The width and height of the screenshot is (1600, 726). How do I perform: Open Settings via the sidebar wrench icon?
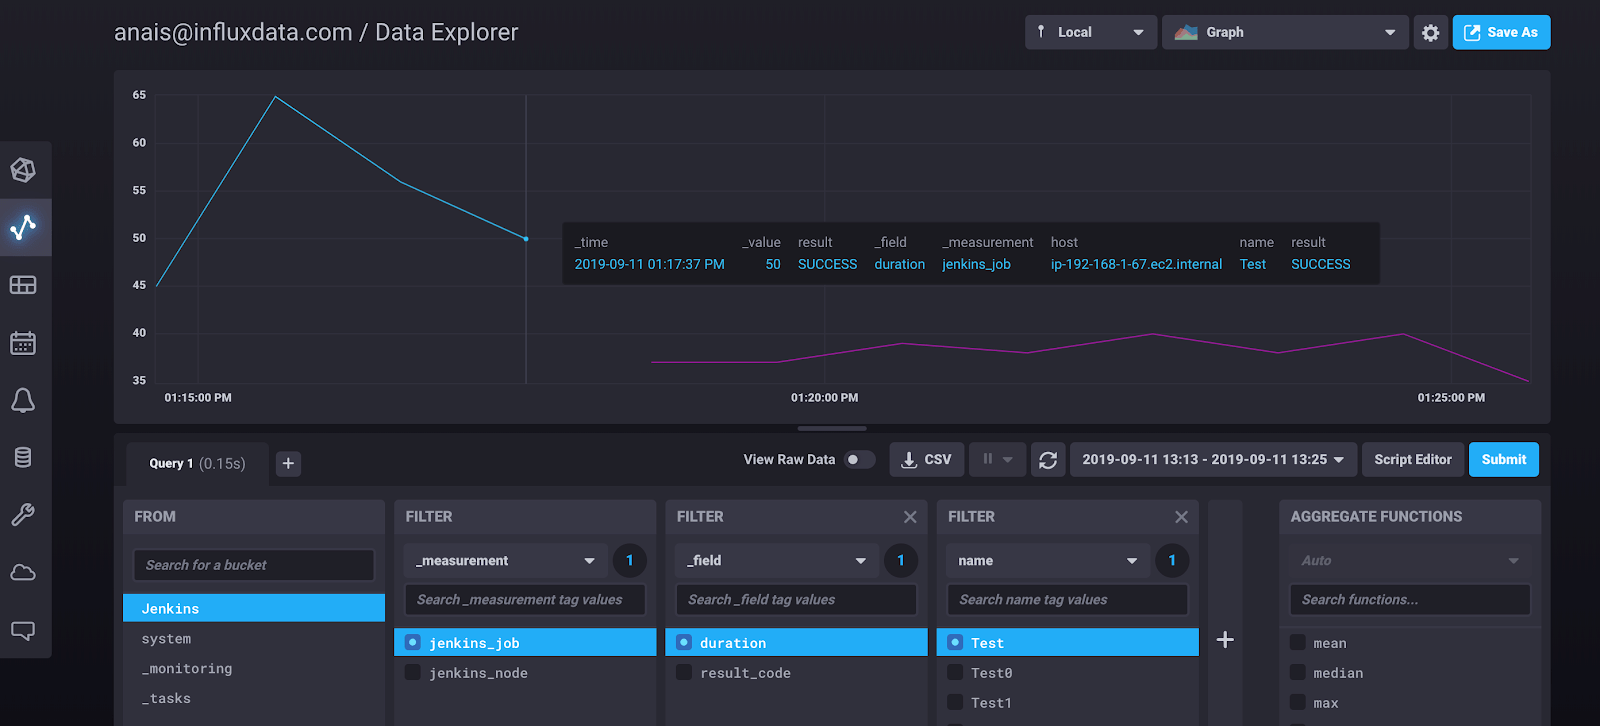(23, 515)
